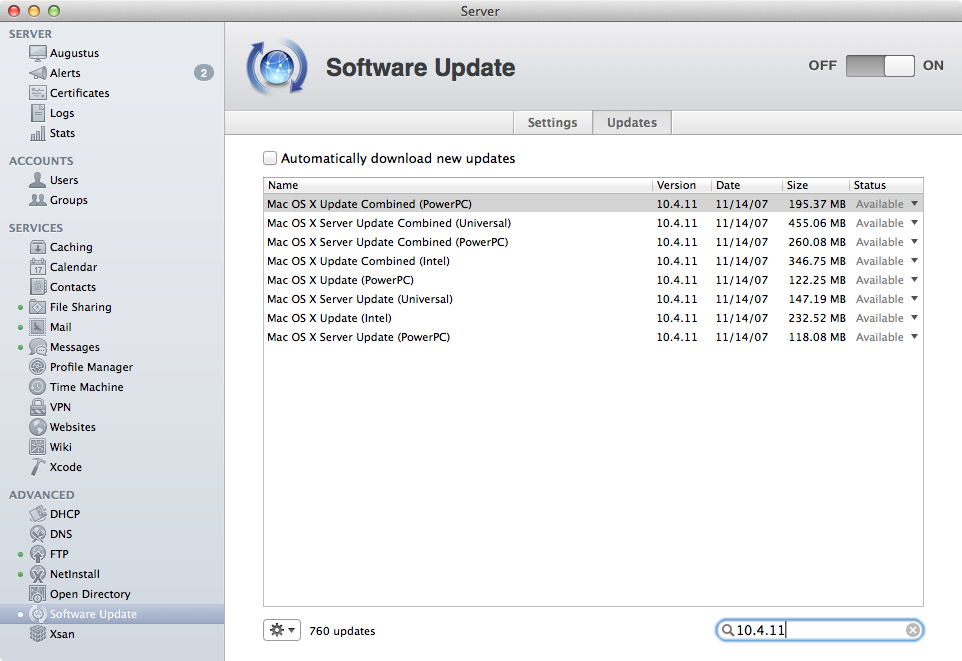The width and height of the screenshot is (962, 661).
Task: Sort updates by Date column header
Action: pyautogui.click(x=746, y=185)
